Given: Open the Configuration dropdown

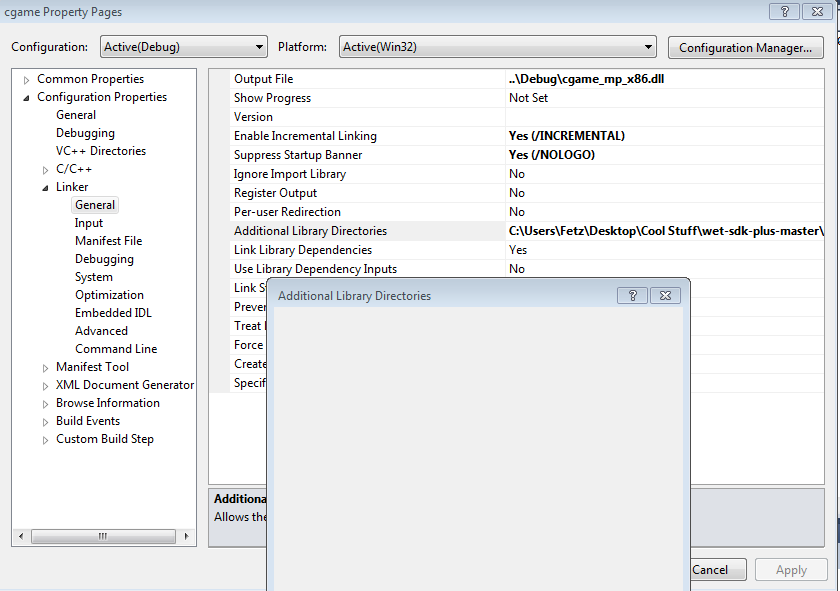Looking at the screenshot, I should click(183, 47).
